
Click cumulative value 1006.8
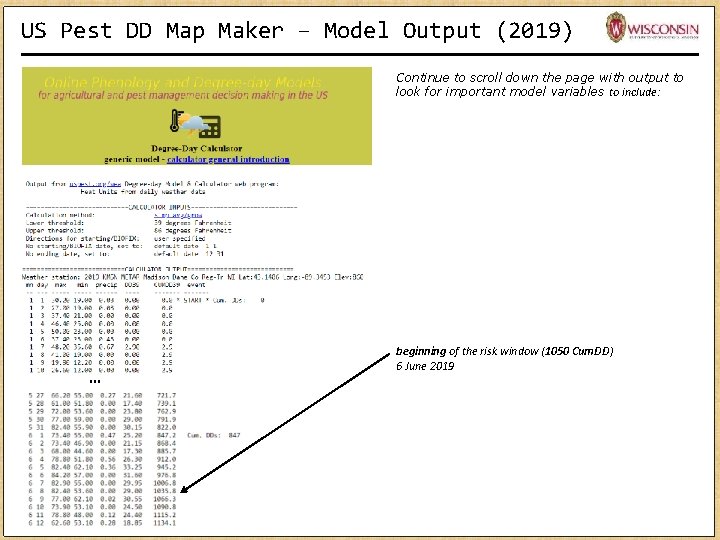[x=164, y=483]
